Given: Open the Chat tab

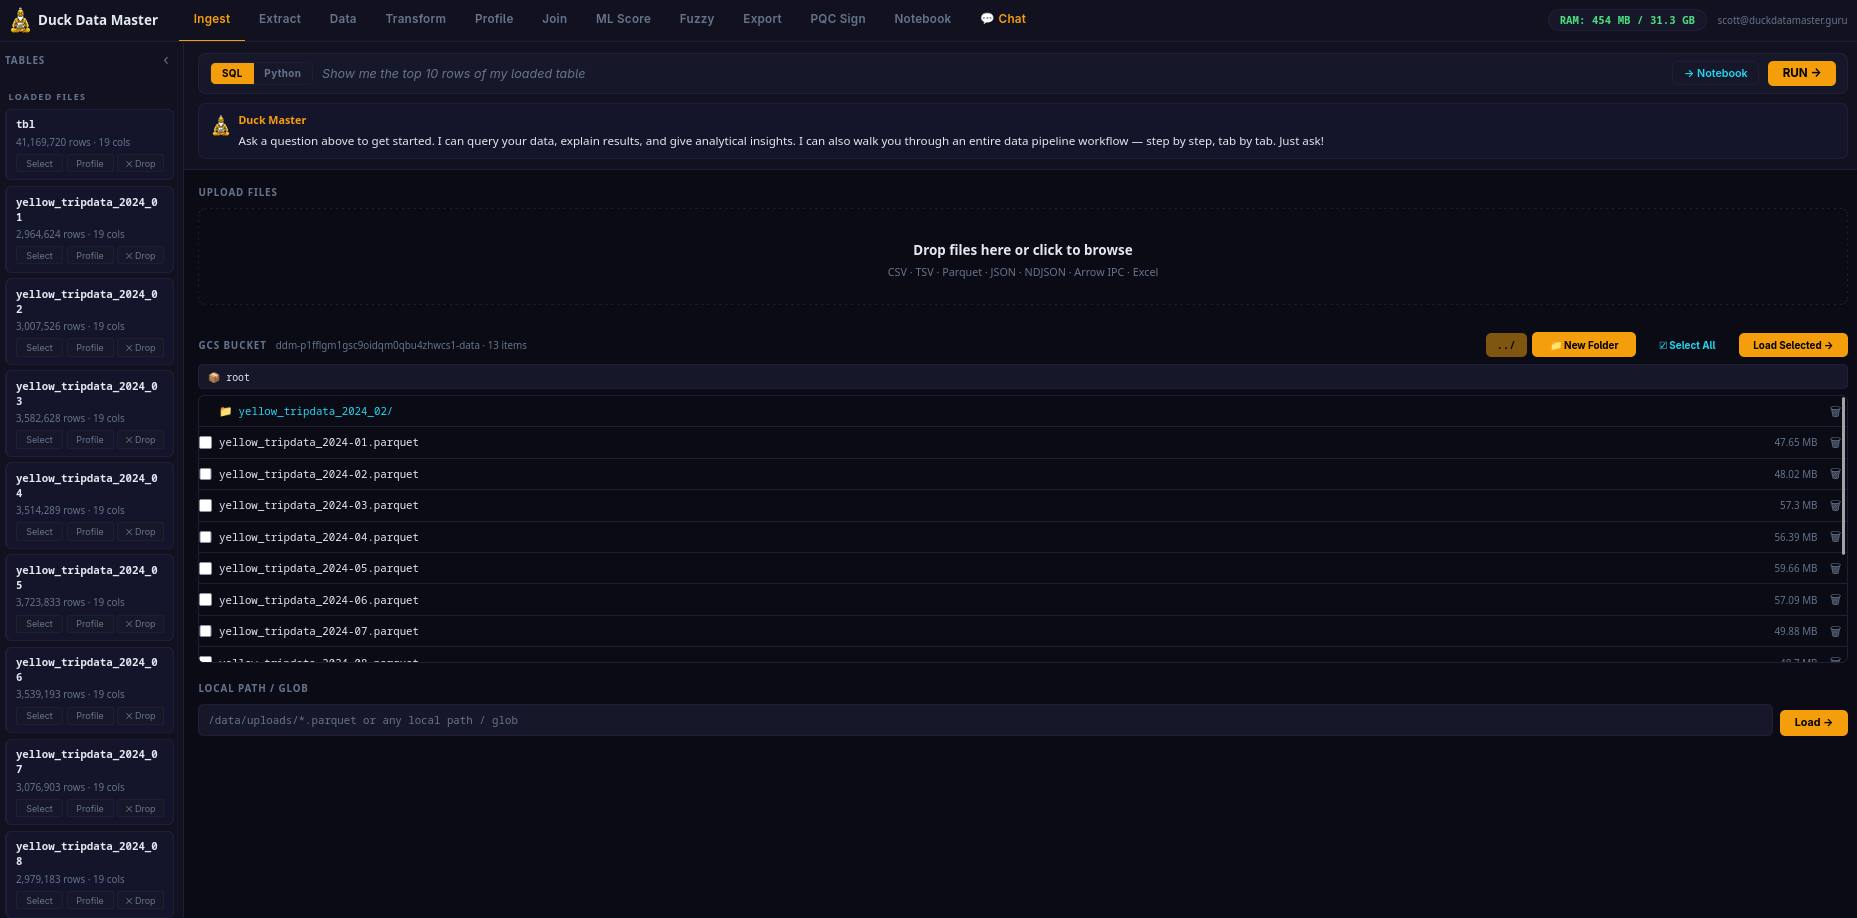Looking at the screenshot, I should pos(1003,19).
